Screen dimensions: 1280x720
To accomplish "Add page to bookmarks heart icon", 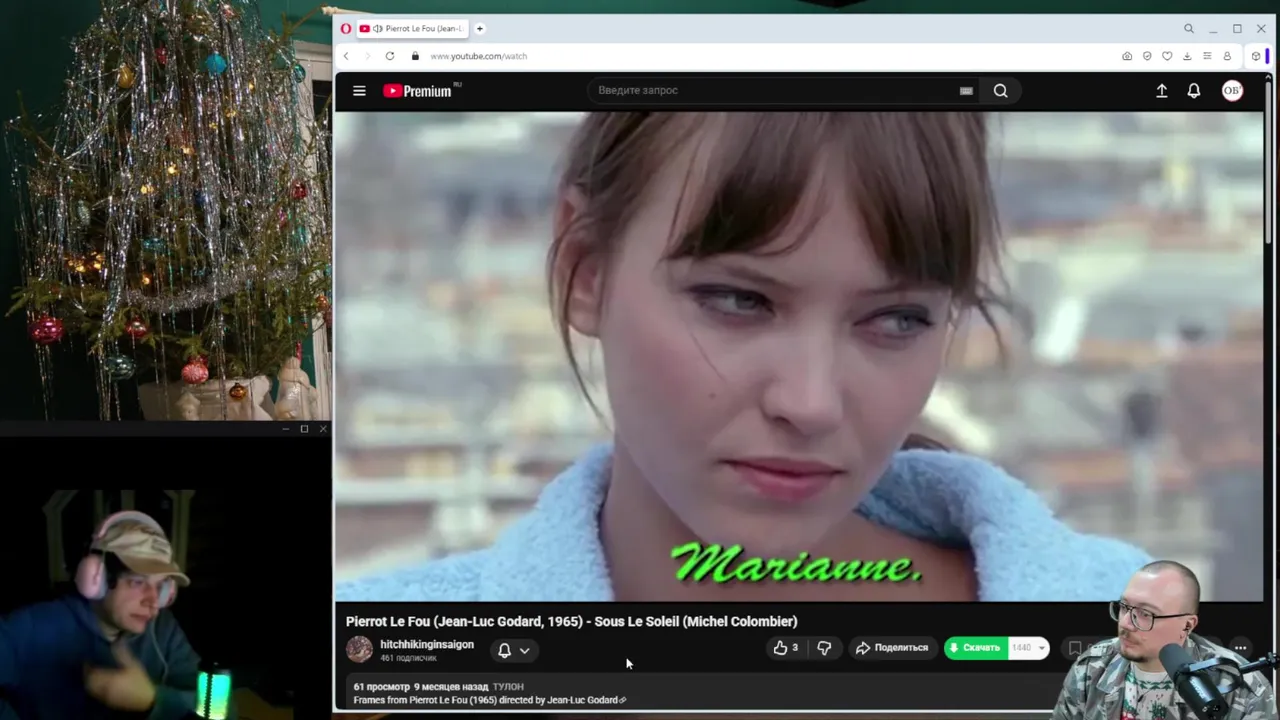I will point(1167,56).
